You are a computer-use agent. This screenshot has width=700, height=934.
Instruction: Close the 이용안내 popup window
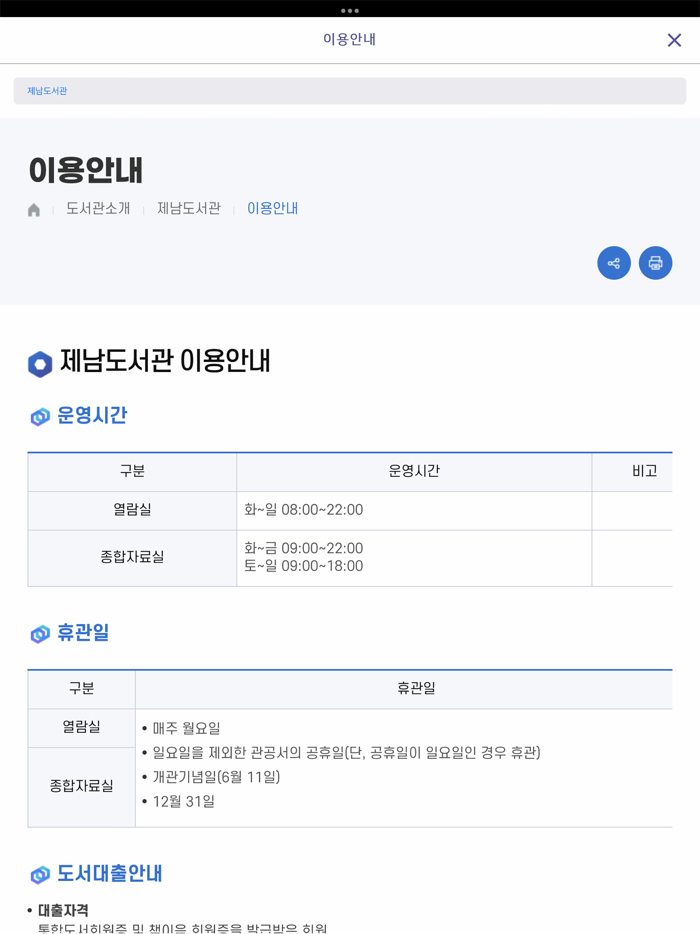pyautogui.click(x=676, y=40)
